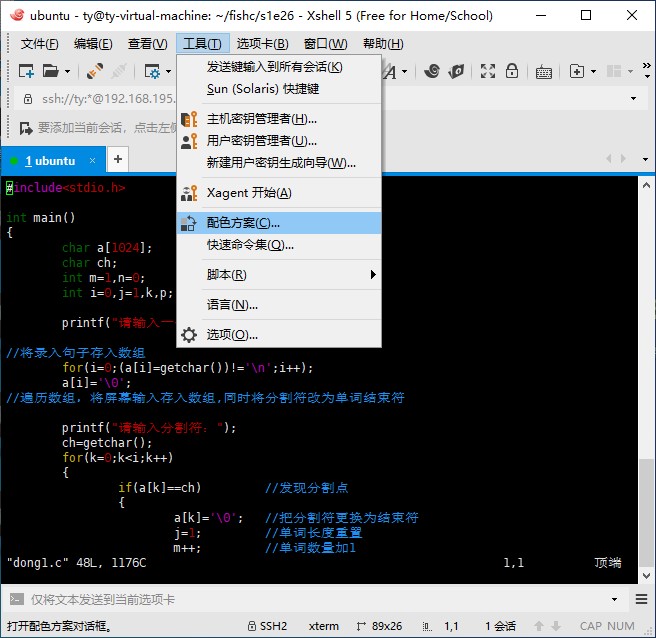Click the lock screen padlock icon
The image size is (656, 638).
click(512, 71)
